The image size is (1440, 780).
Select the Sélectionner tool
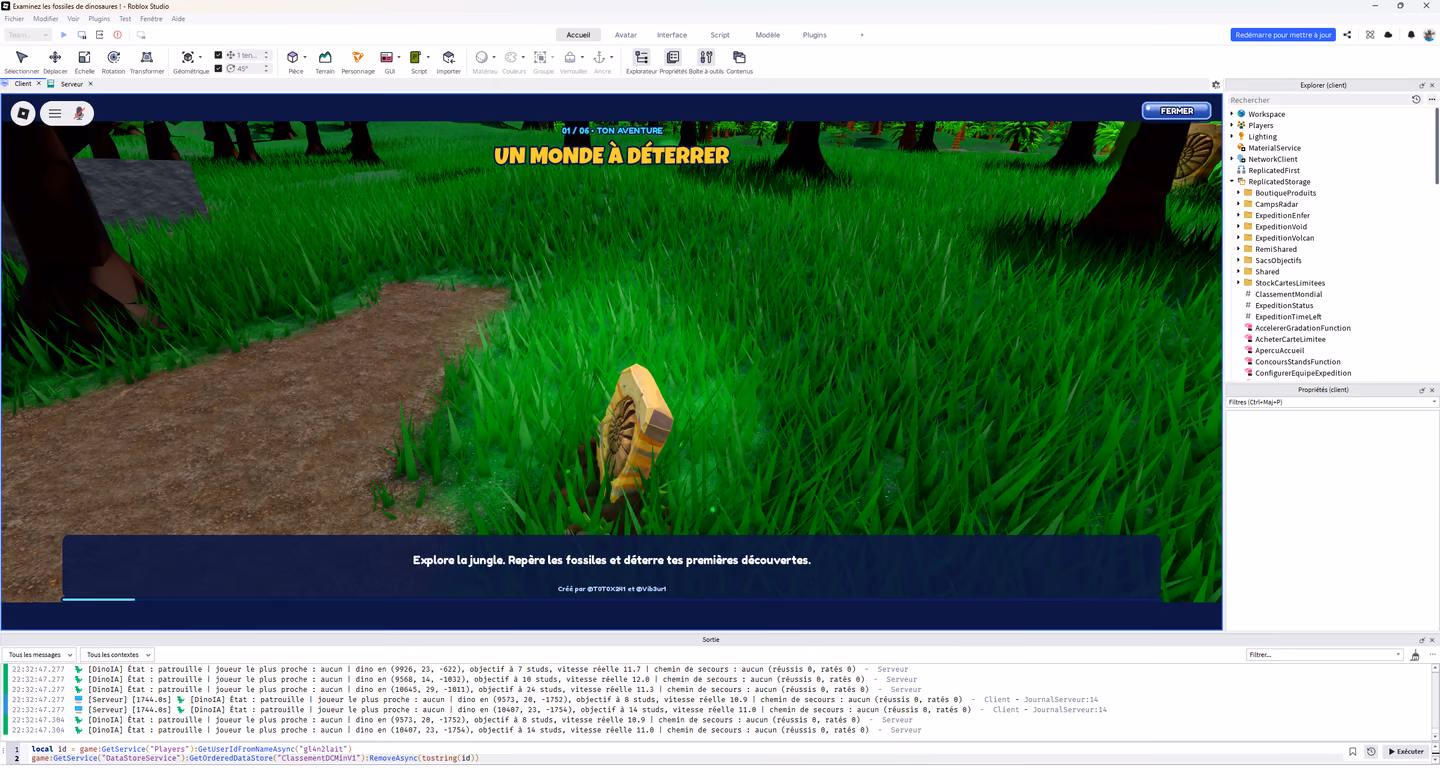click(22, 62)
